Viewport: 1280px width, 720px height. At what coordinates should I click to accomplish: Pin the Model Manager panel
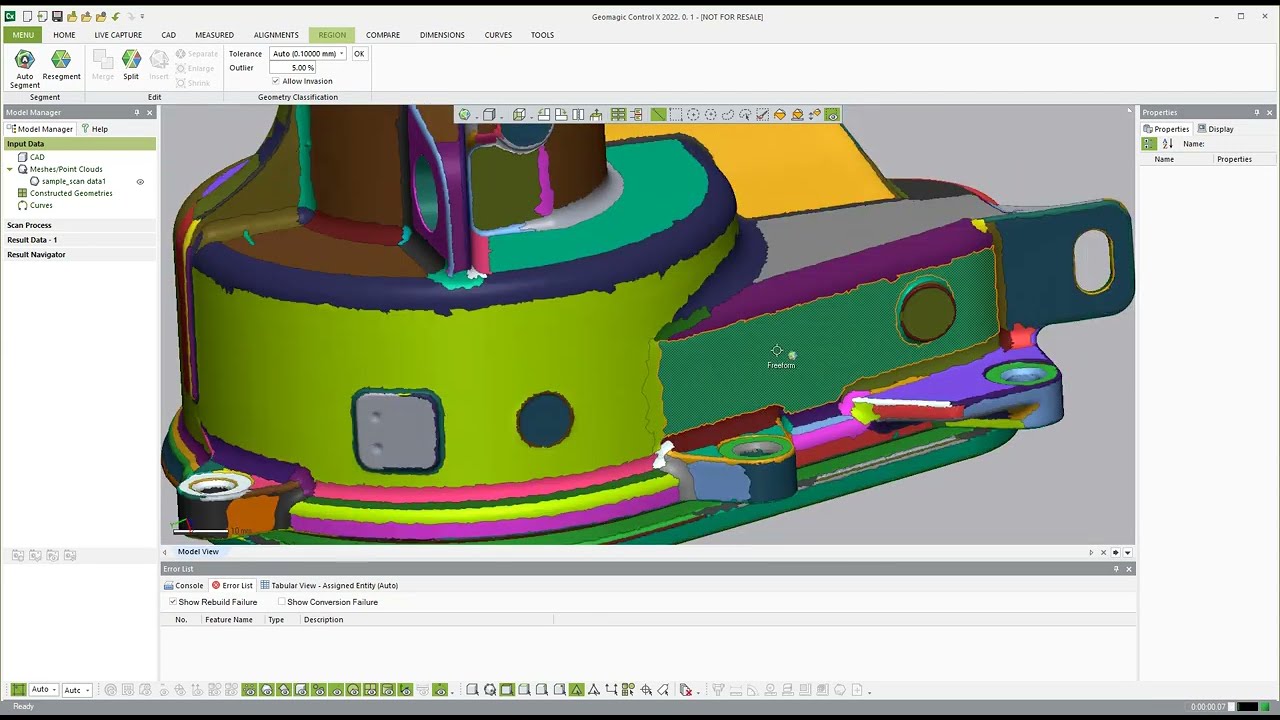[x=137, y=112]
